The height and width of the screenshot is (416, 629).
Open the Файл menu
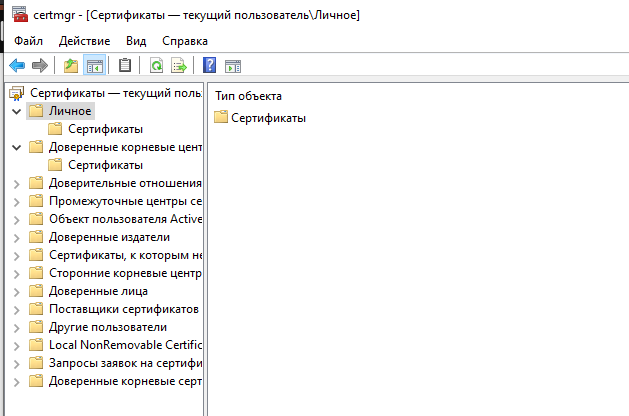(x=28, y=41)
